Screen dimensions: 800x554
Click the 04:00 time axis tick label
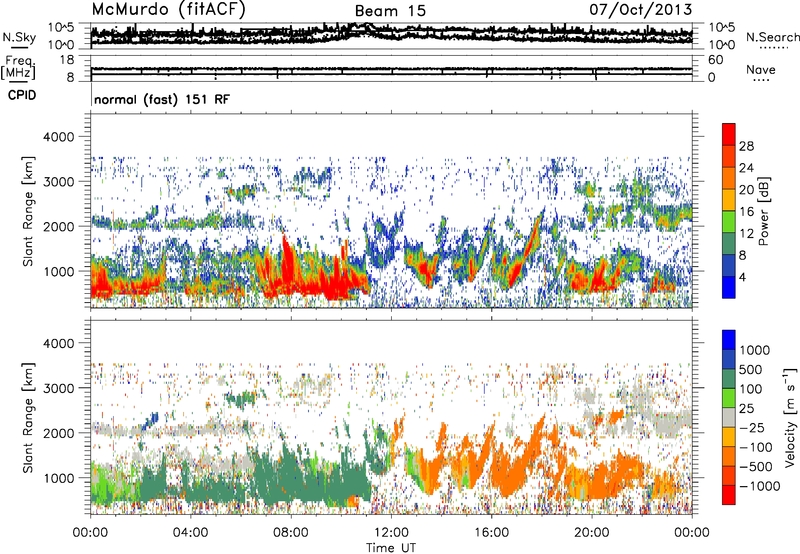pos(190,533)
